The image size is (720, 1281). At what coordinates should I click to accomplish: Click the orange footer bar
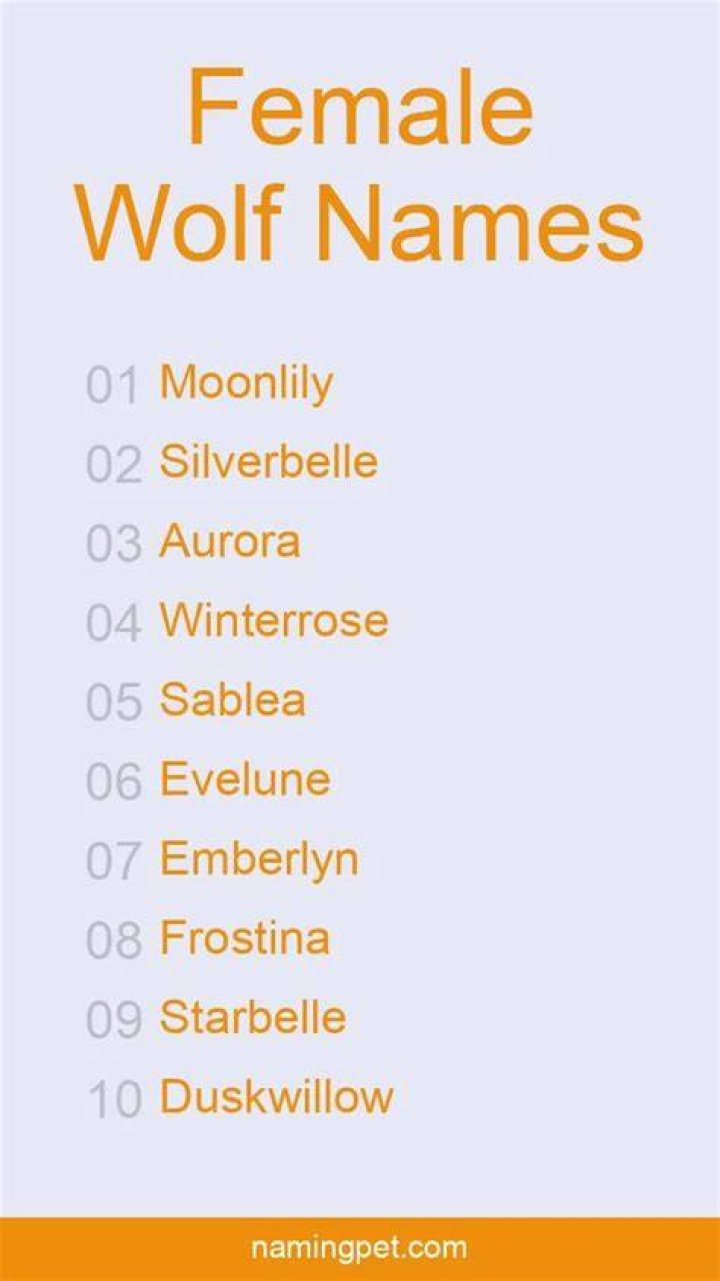[x=360, y=1249]
